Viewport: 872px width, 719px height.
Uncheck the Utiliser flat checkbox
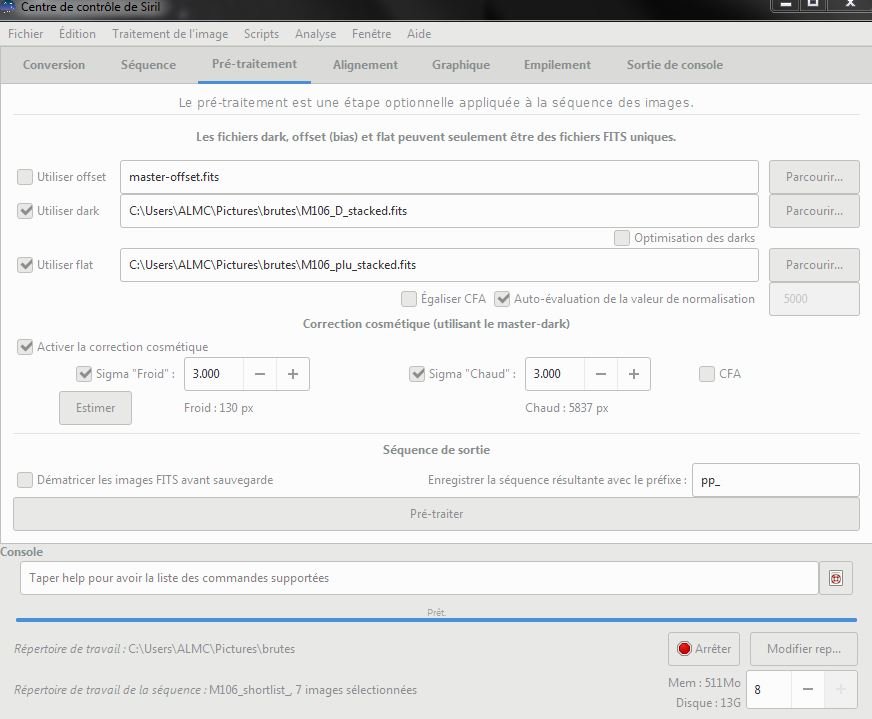25,265
